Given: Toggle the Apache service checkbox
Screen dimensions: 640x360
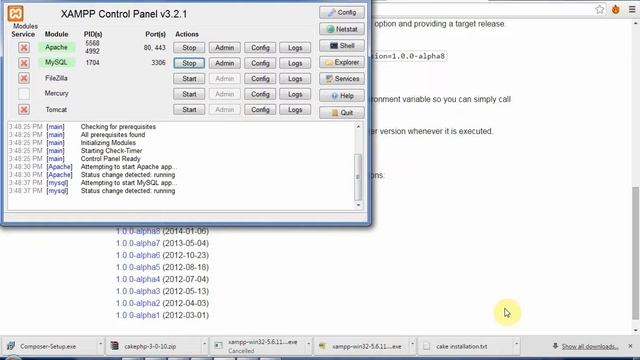Looking at the screenshot, I should click(24, 48).
